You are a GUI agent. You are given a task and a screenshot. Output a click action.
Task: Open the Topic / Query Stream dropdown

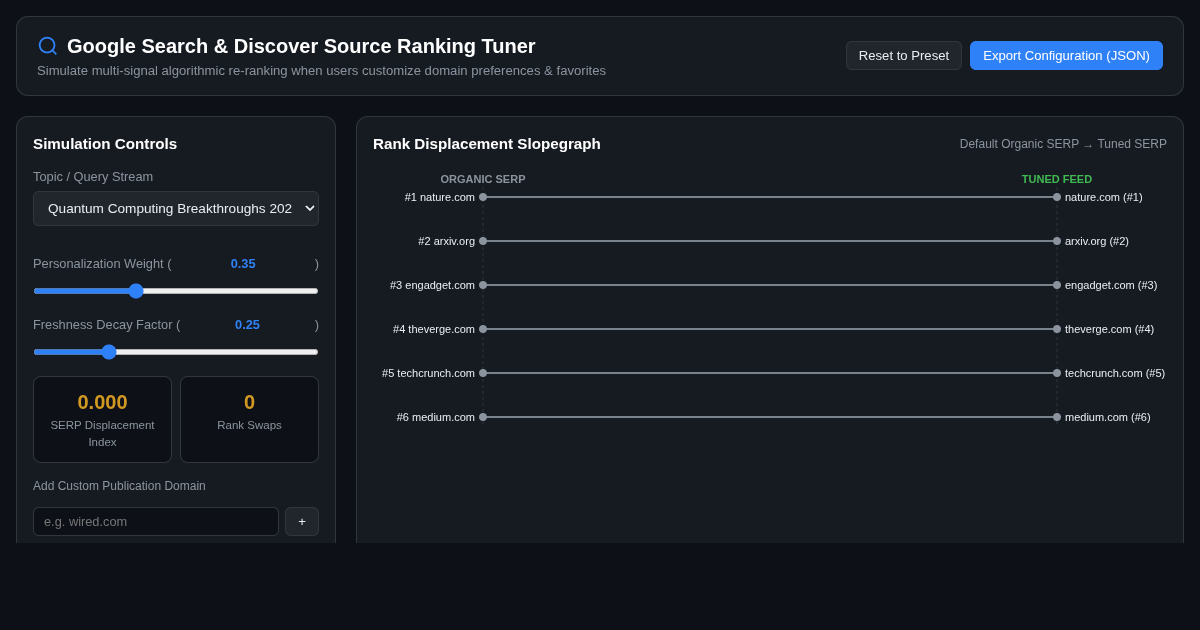(176, 208)
